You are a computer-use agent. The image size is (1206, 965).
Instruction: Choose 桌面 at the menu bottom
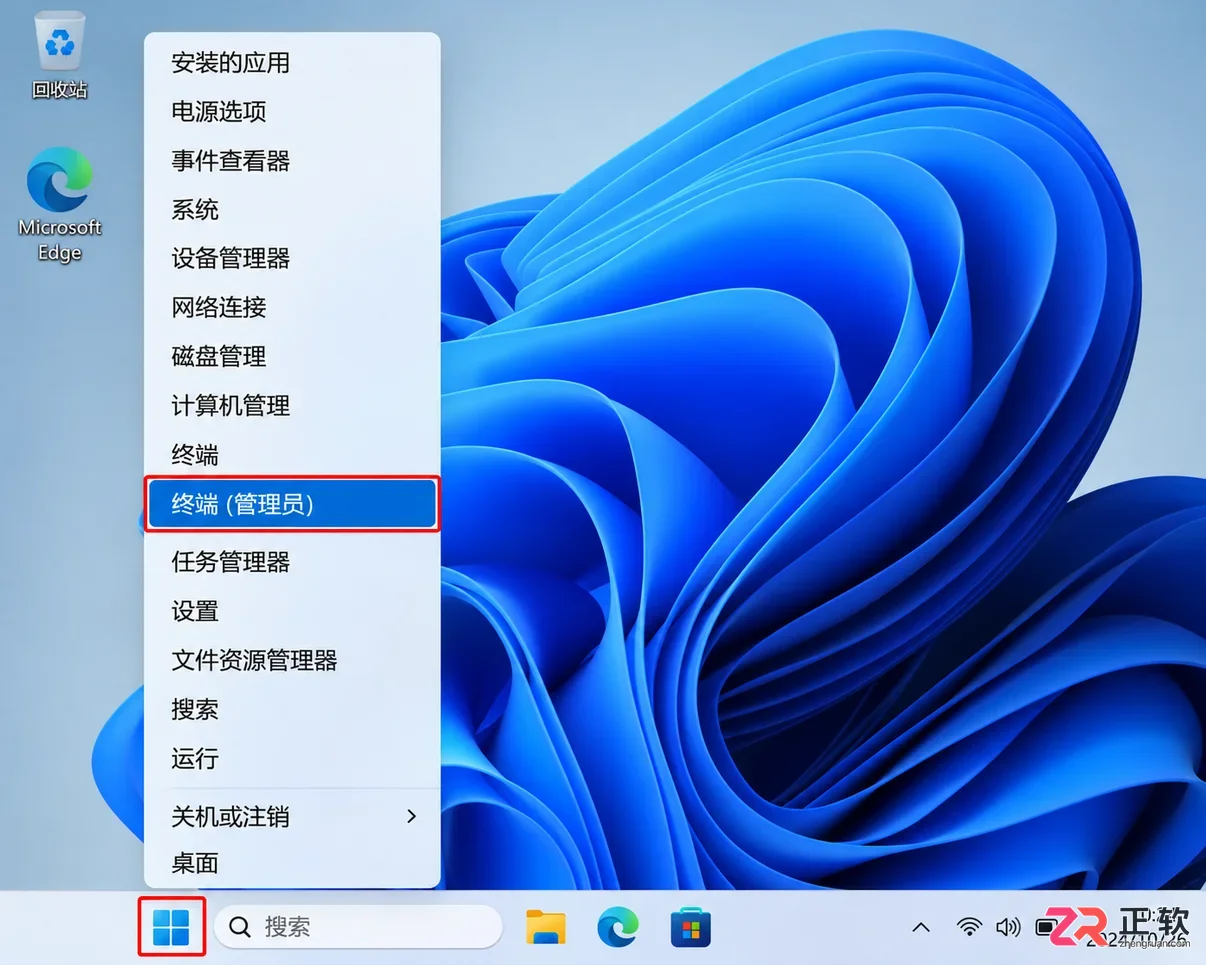[x=292, y=863]
